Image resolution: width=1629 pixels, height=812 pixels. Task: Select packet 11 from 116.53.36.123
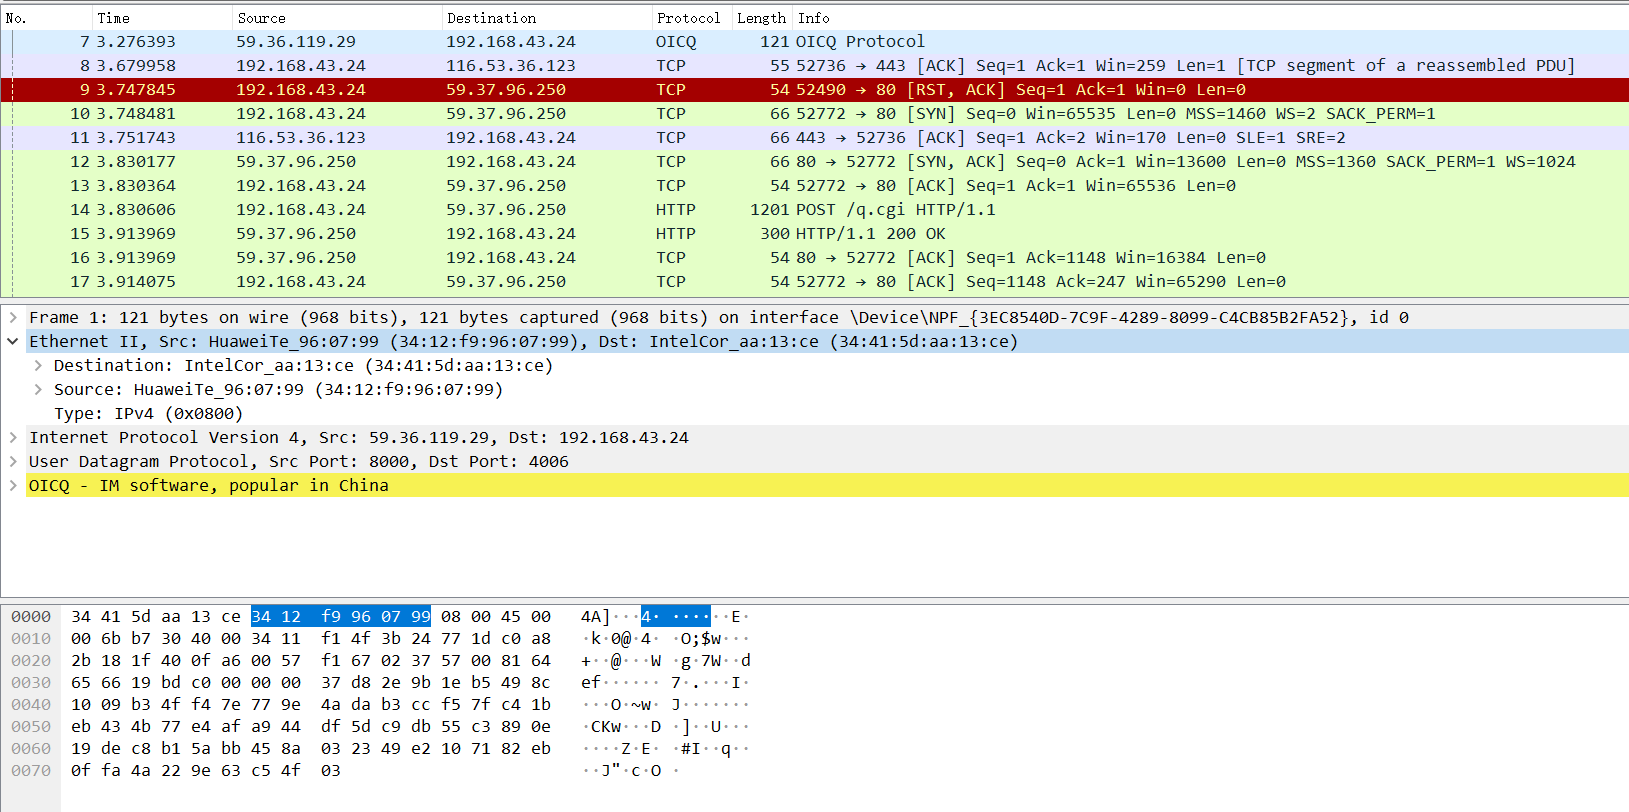814,138
